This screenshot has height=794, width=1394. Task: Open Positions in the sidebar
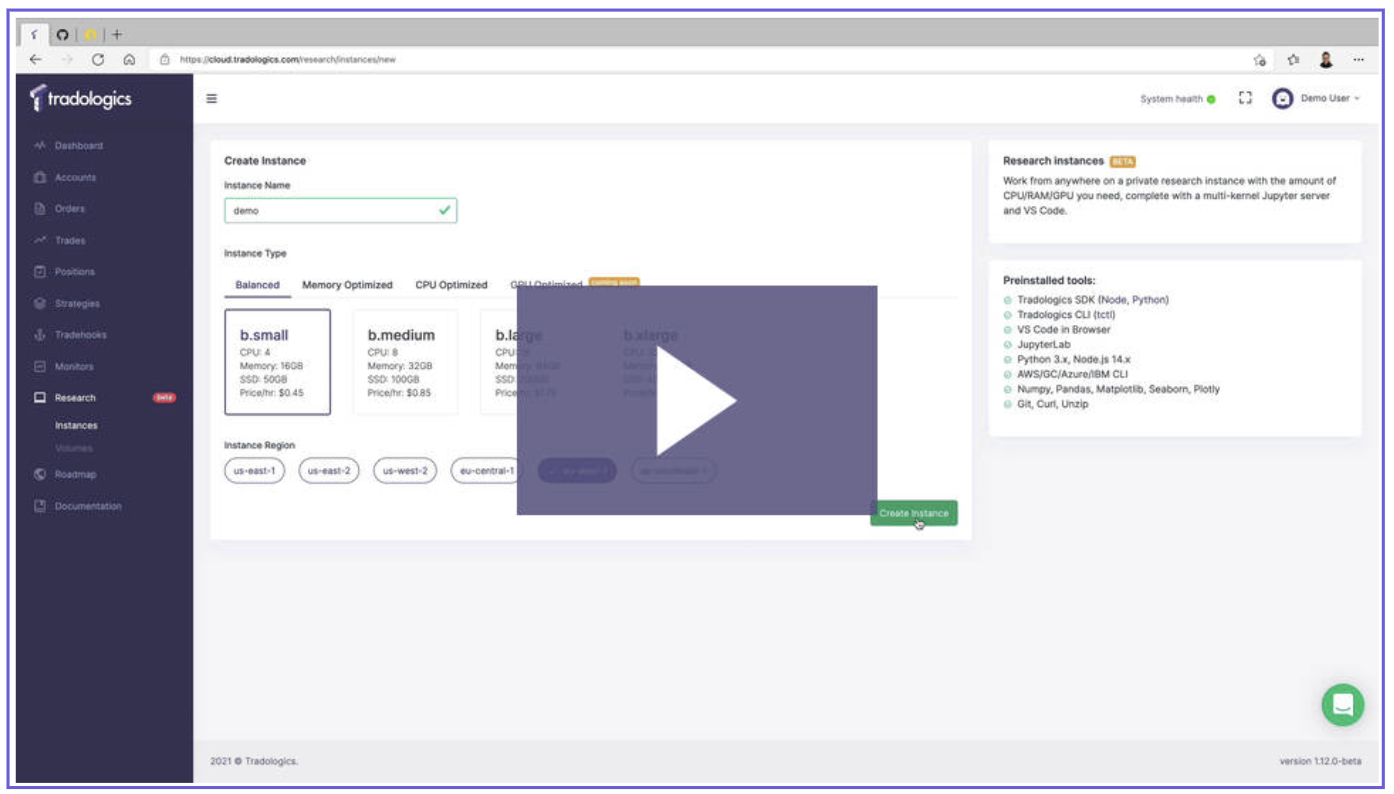tap(75, 272)
